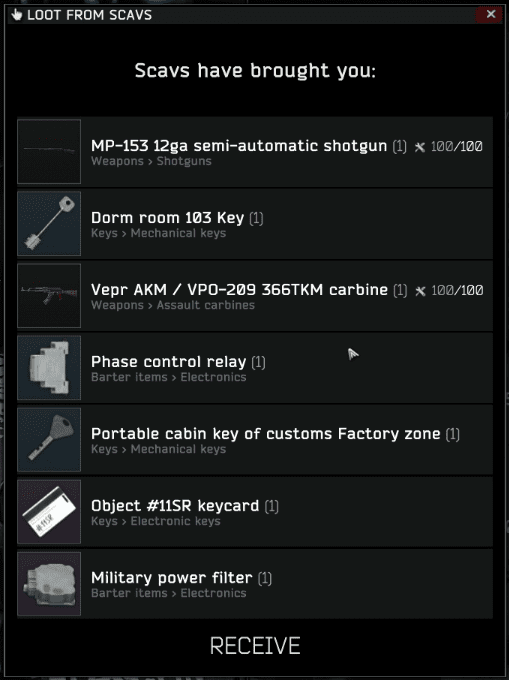509x680 pixels.
Task: Click the RECEIVE button
Action: (255, 646)
